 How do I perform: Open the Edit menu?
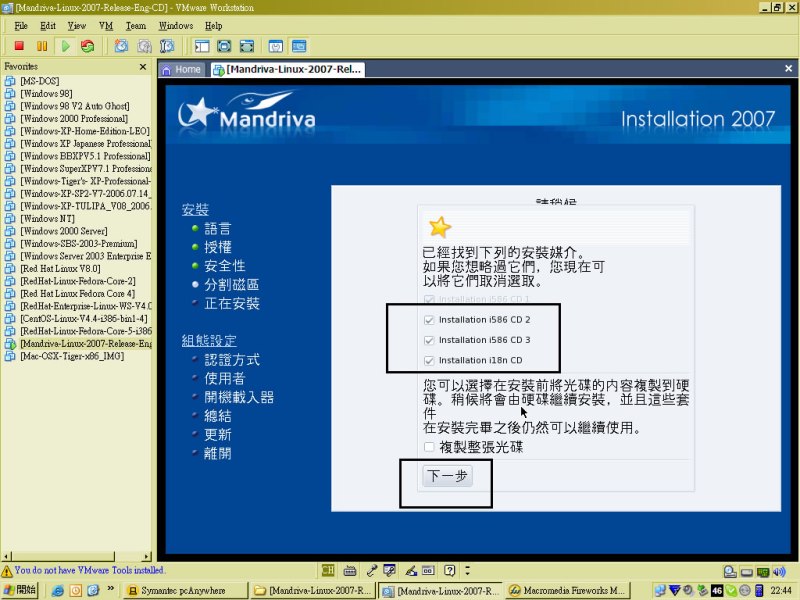coord(48,26)
